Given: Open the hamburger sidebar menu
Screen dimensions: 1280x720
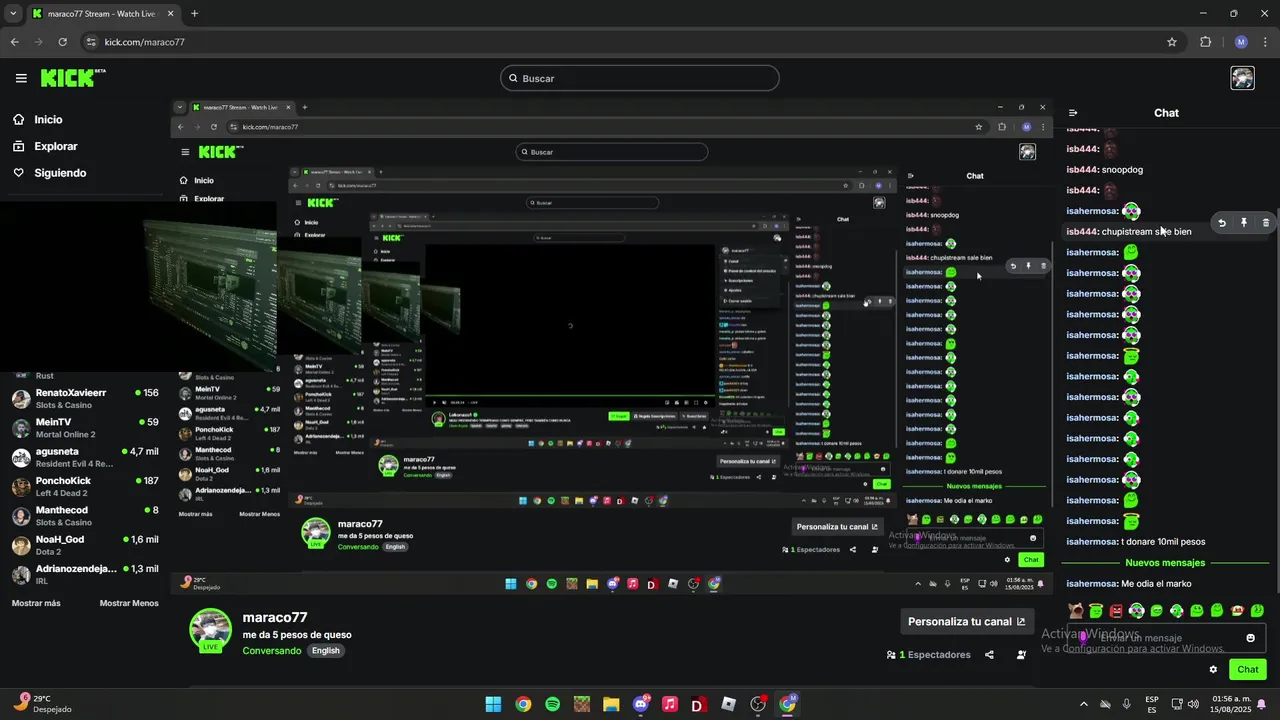Looking at the screenshot, I should pos(21,78).
